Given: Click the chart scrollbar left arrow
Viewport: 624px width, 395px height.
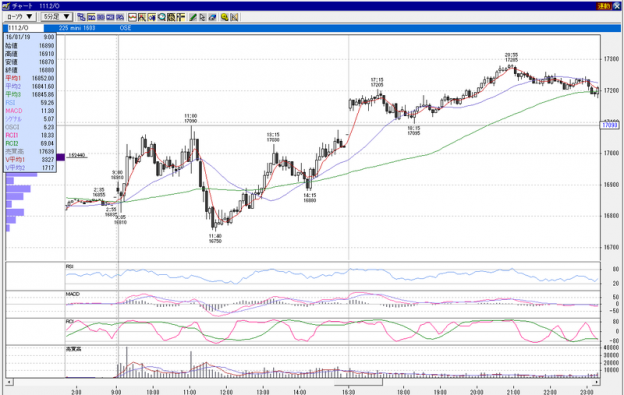Looking at the screenshot, I should point(9,382).
